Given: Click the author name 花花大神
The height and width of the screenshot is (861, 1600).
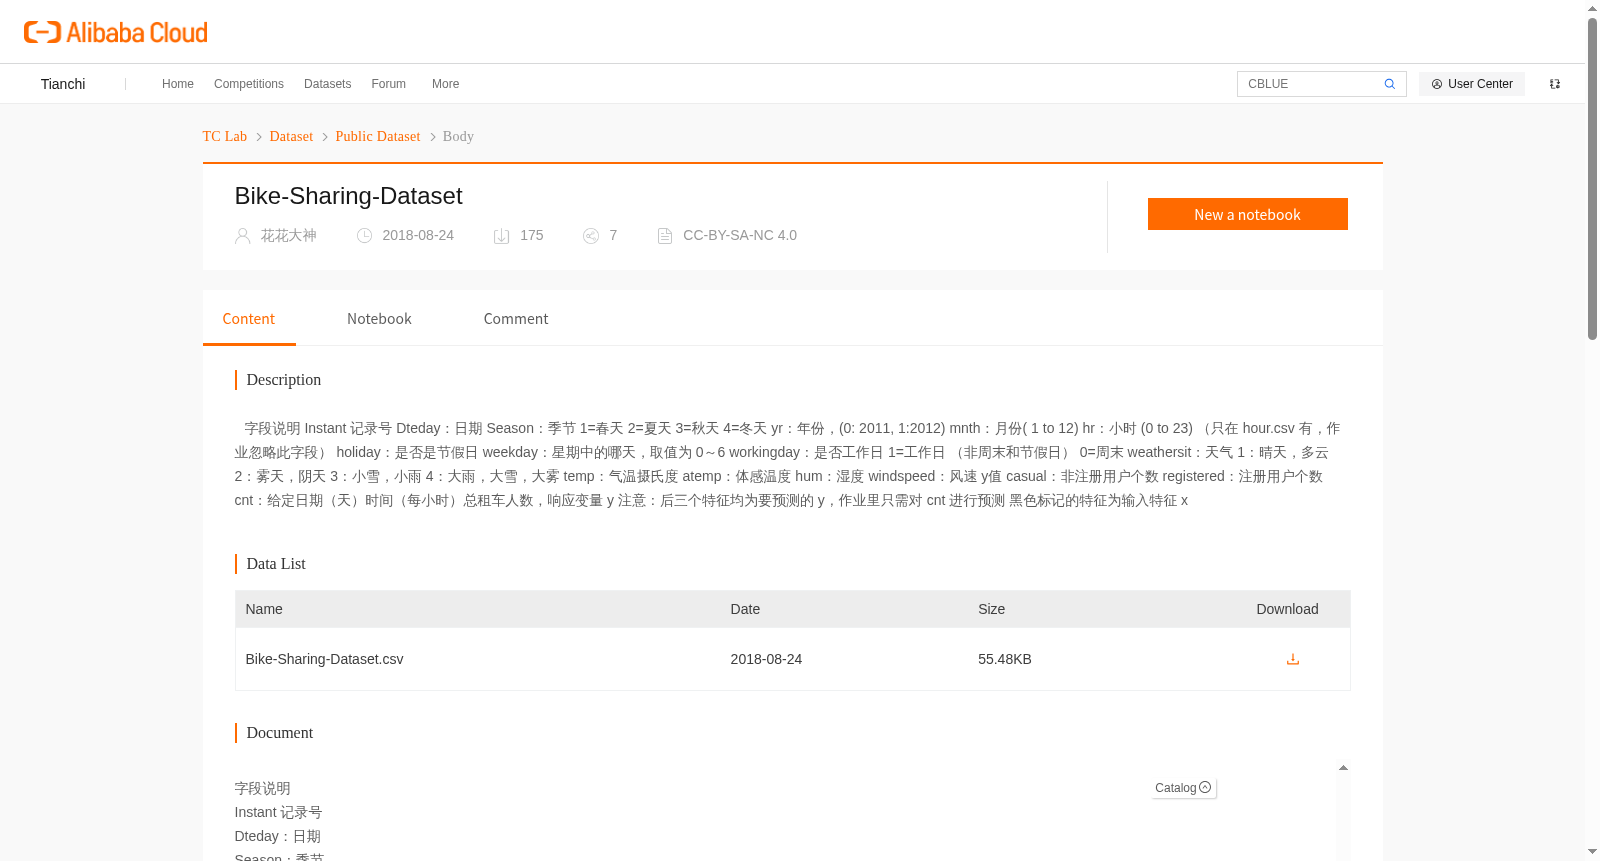Looking at the screenshot, I should (289, 236).
